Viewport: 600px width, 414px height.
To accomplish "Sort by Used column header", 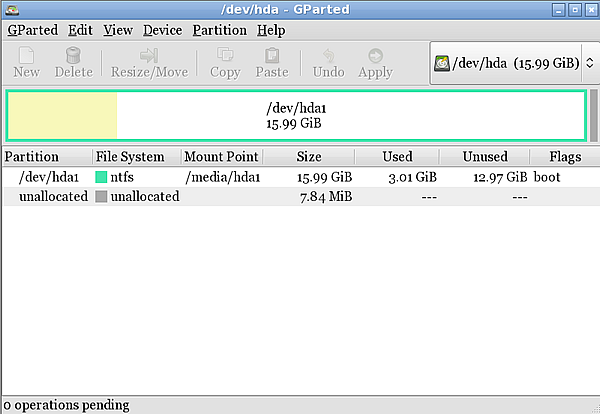I will point(397,156).
